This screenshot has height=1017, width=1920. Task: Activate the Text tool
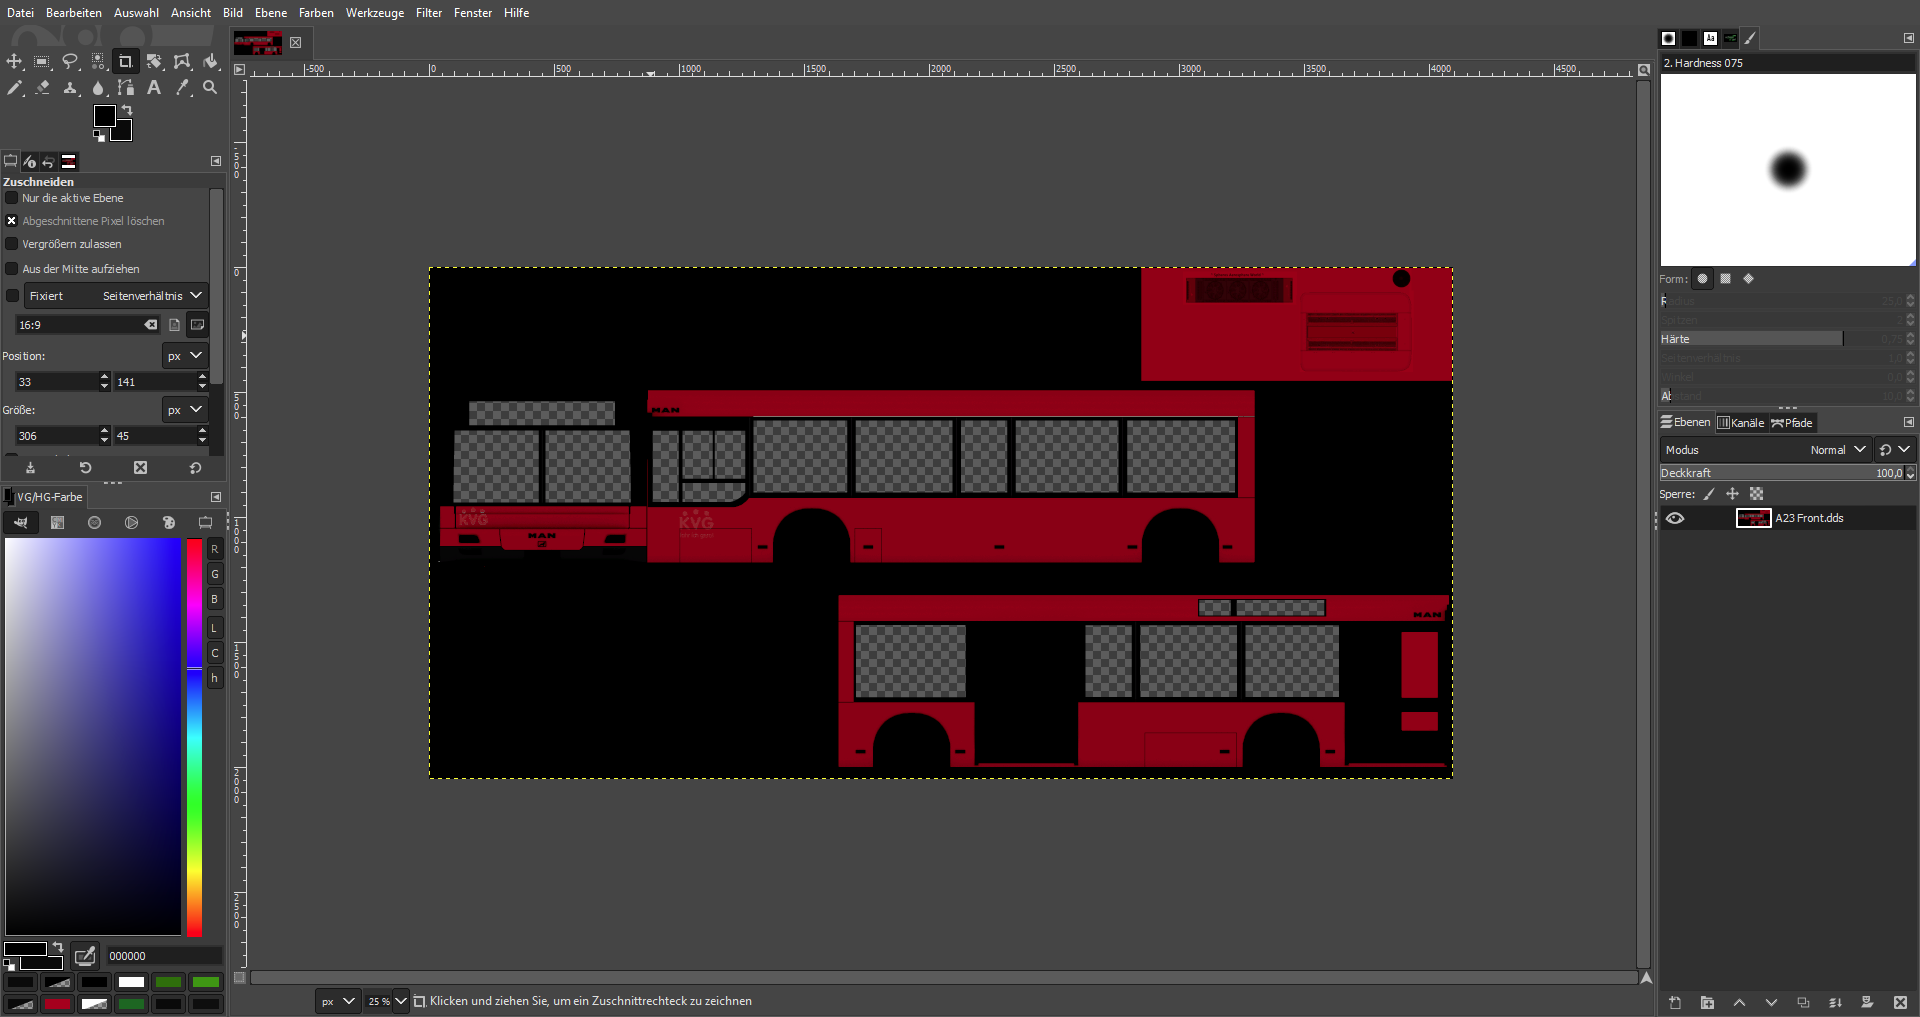tap(154, 88)
